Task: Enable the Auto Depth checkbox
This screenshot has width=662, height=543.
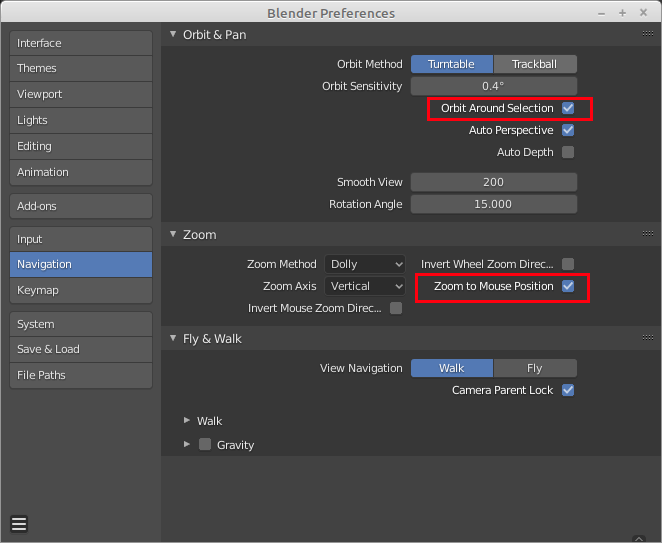Action: 568,152
